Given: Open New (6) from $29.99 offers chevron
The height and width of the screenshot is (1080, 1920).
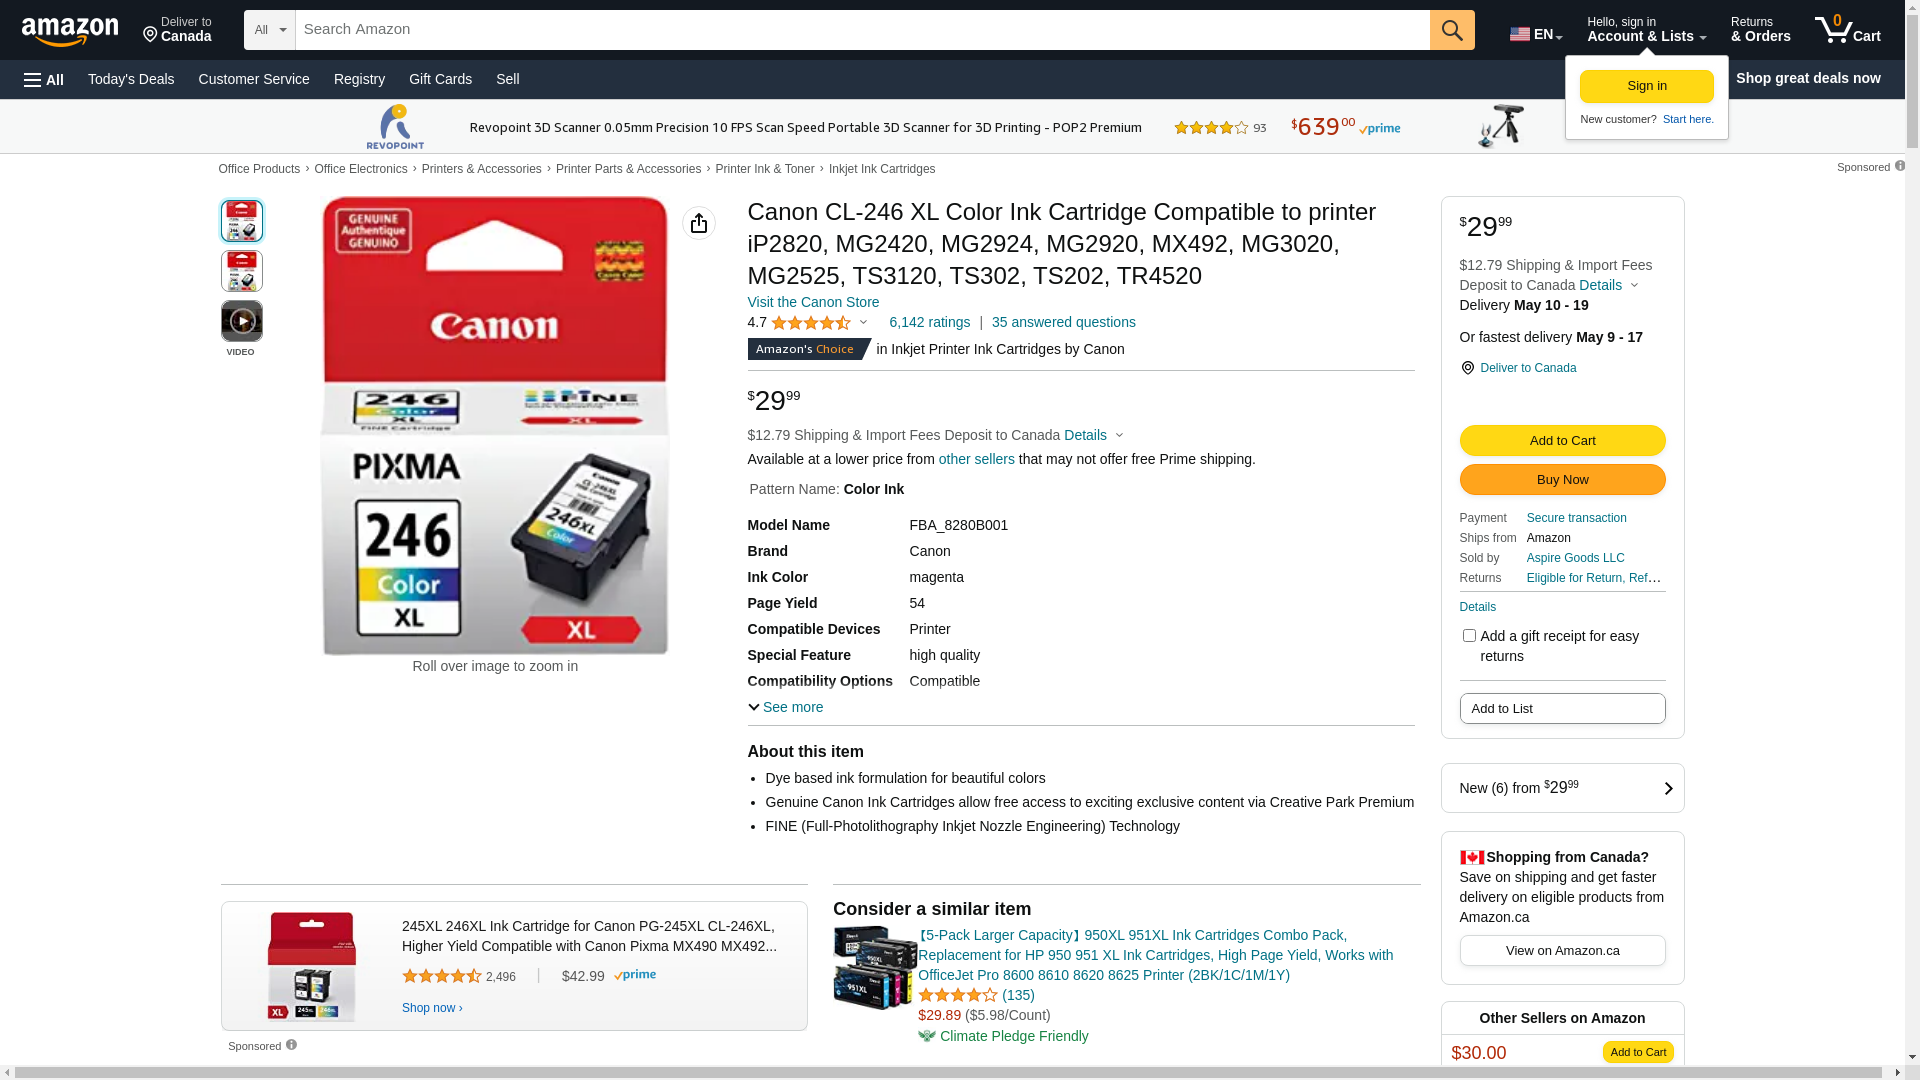Looking at the screenshot, I should pyautogui.click(x=1667, y=788).
